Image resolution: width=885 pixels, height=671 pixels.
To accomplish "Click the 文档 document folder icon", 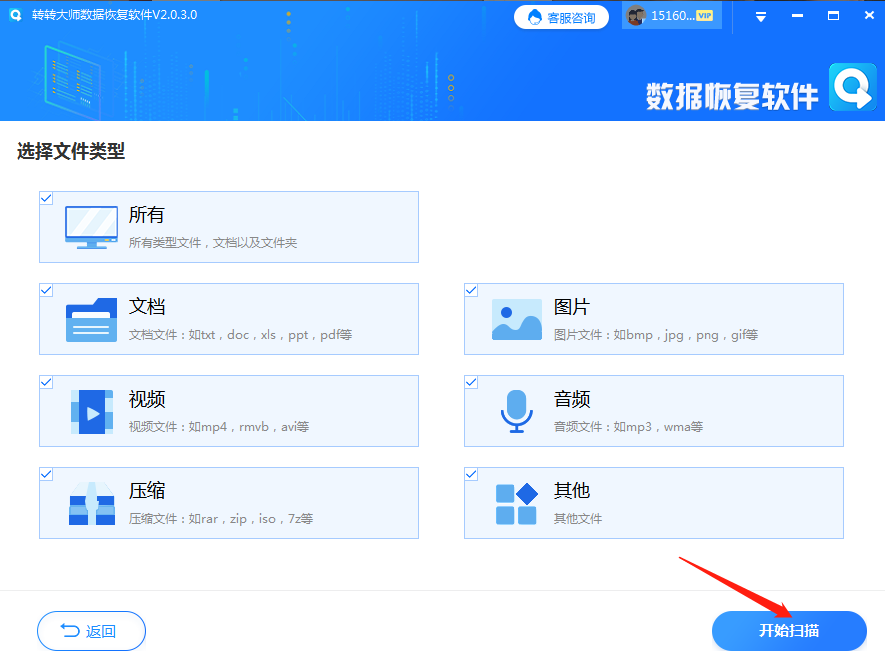I will pos(92,318).
